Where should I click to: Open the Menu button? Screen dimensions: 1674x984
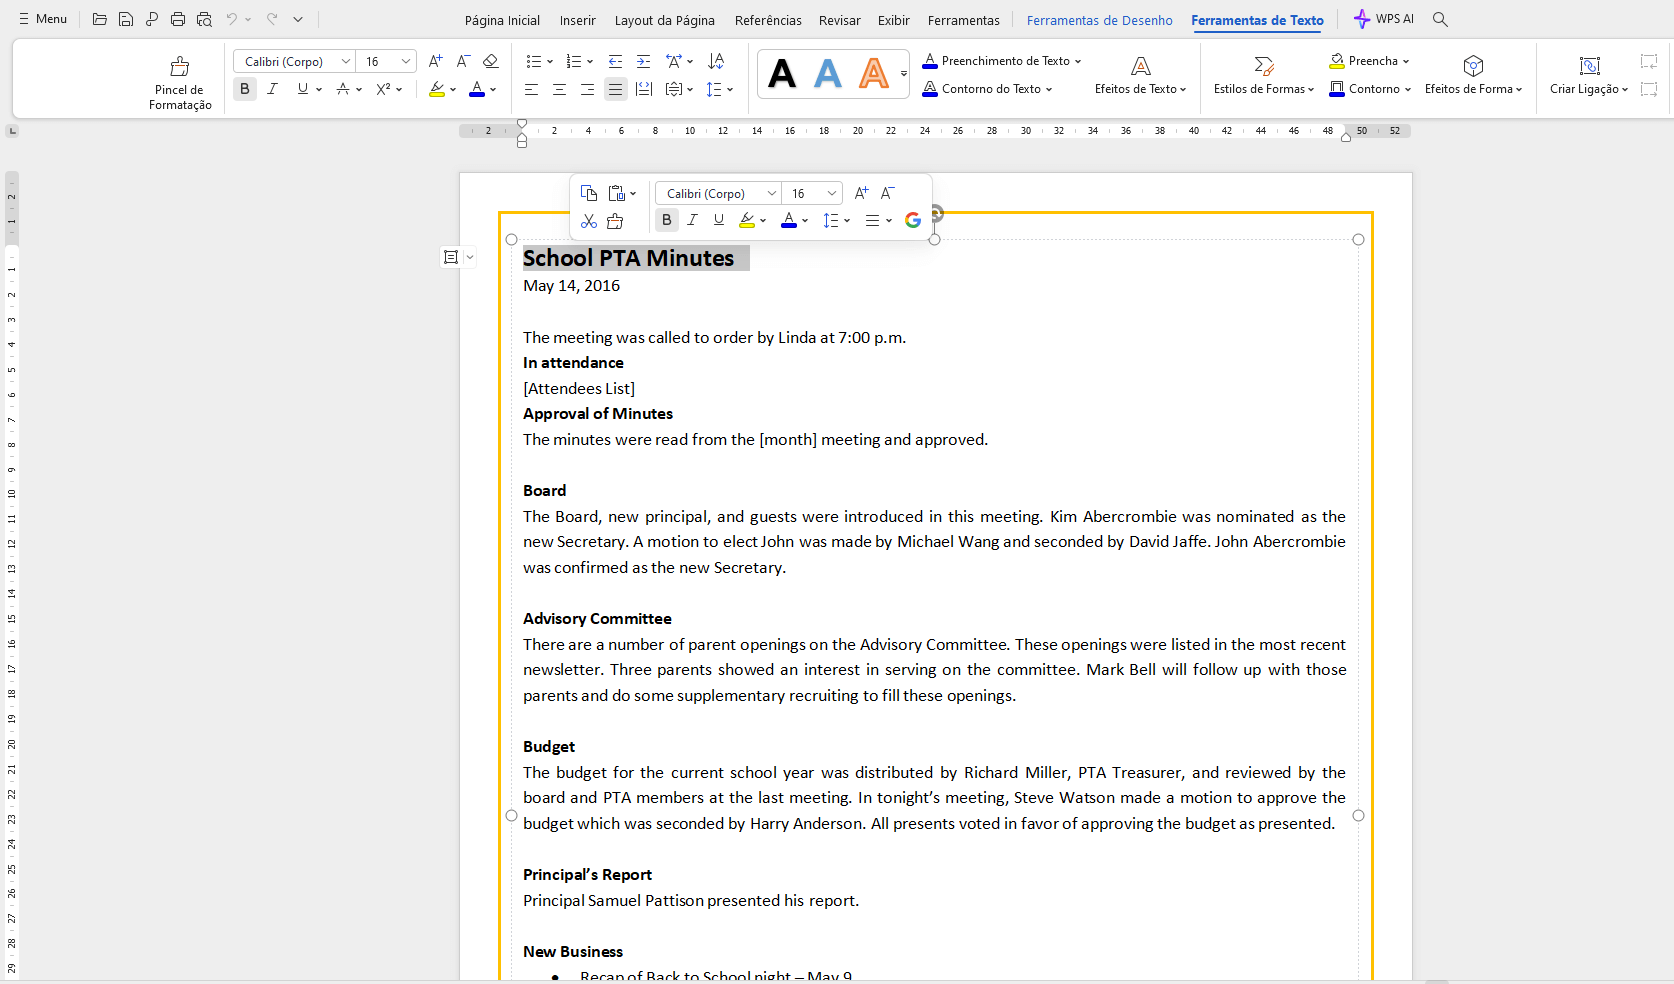tap(43, 19)
